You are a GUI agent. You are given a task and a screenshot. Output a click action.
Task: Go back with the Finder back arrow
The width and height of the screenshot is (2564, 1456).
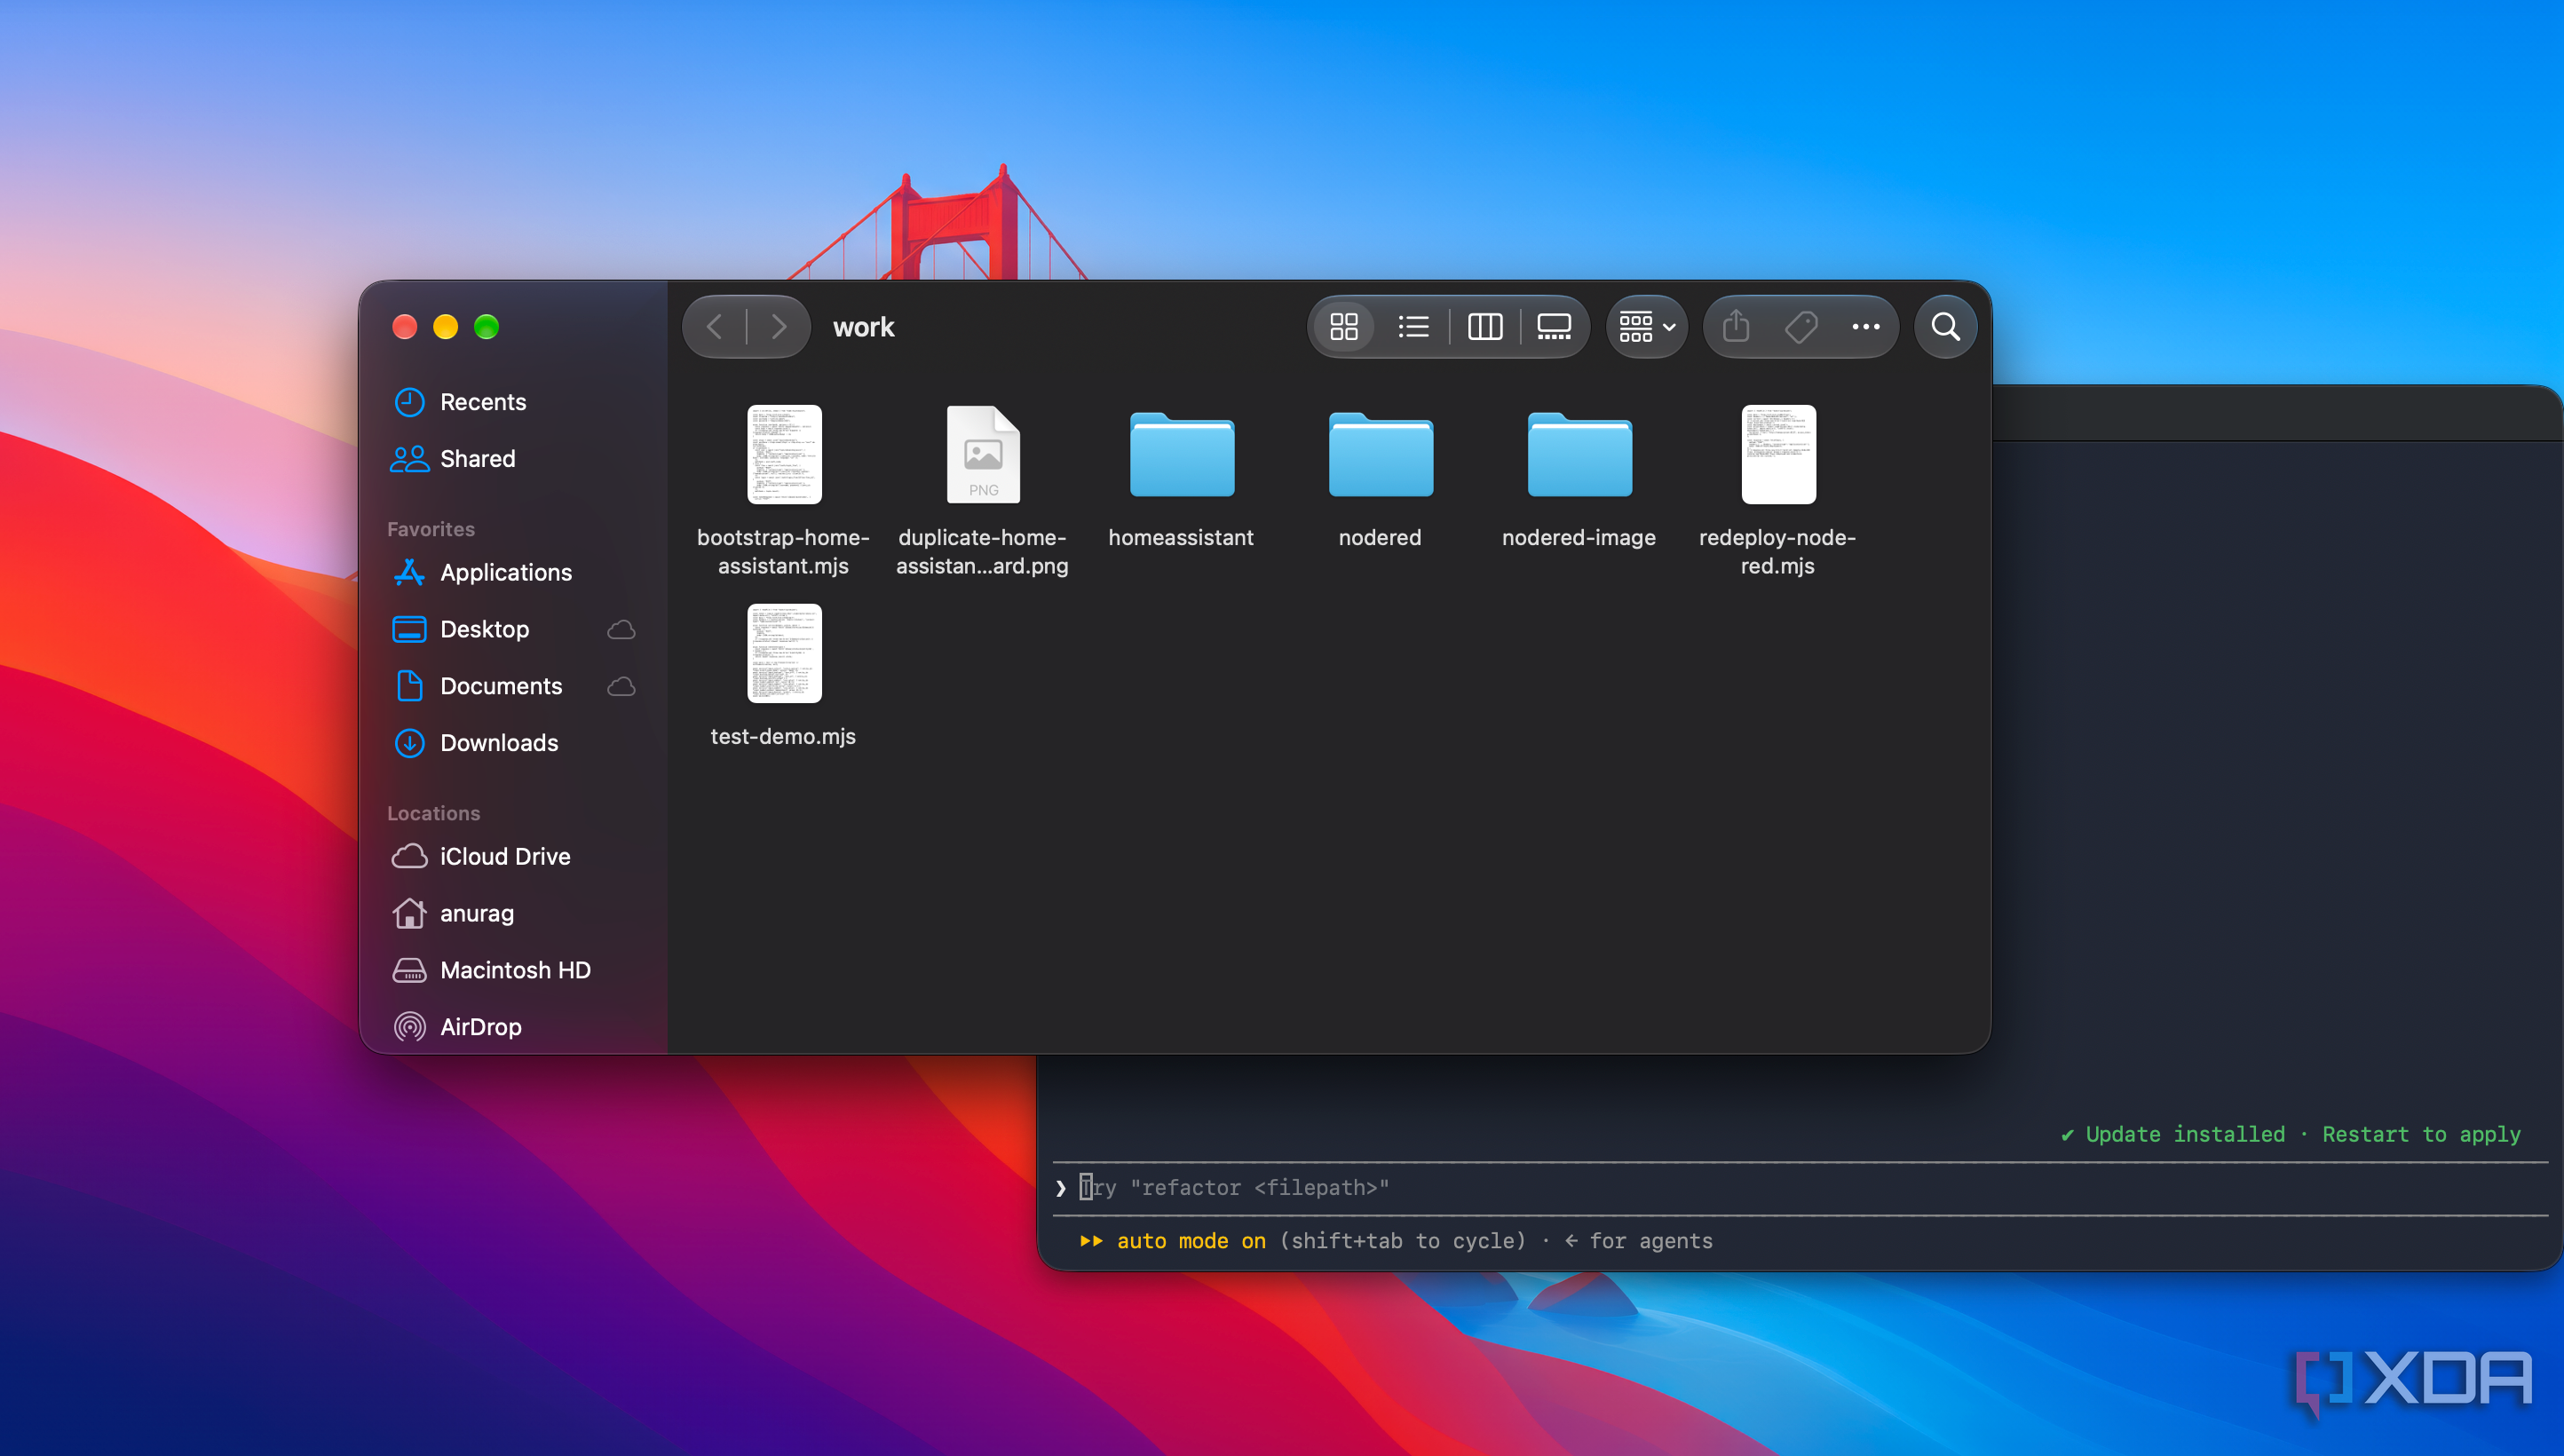tap(715, 327)
